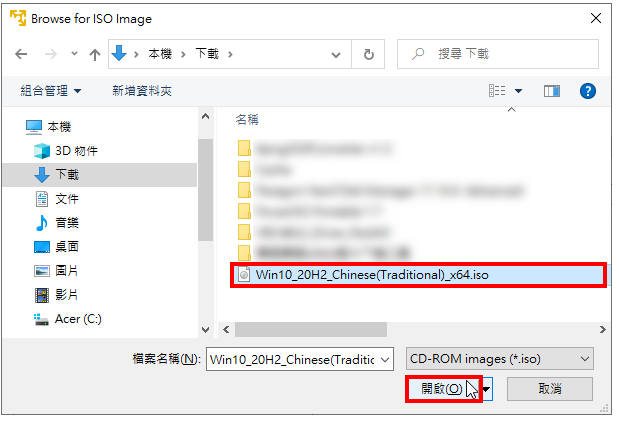Image resolution: width=619 pixels, height=426 pixels.
Task: Refresh the current folder listing
Action: point(368,54)
